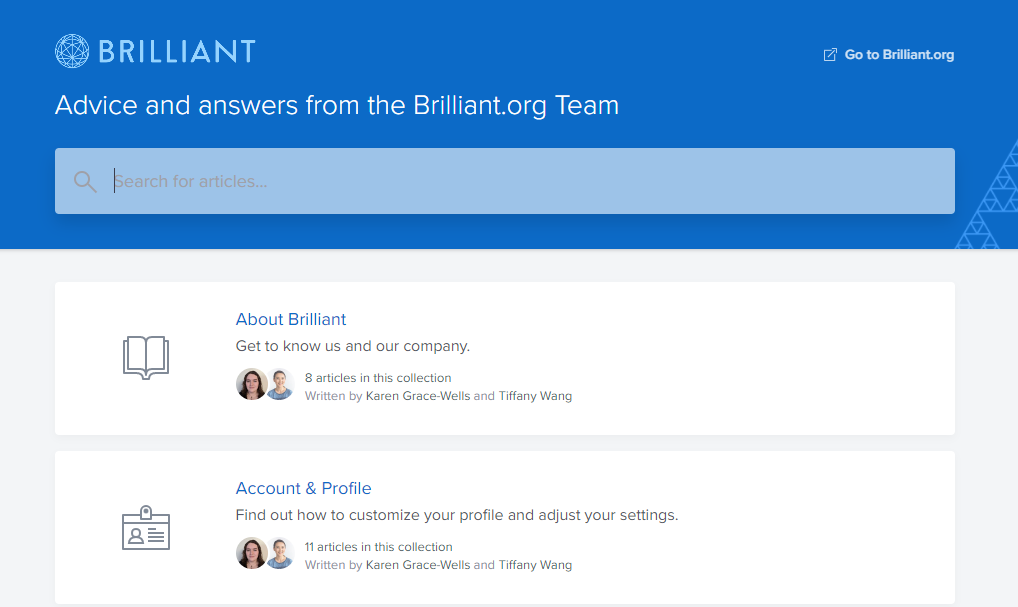Screen dimensions: 1018x607
Task: Click the open book icon for About Brilliant
Action: [146, 358]
